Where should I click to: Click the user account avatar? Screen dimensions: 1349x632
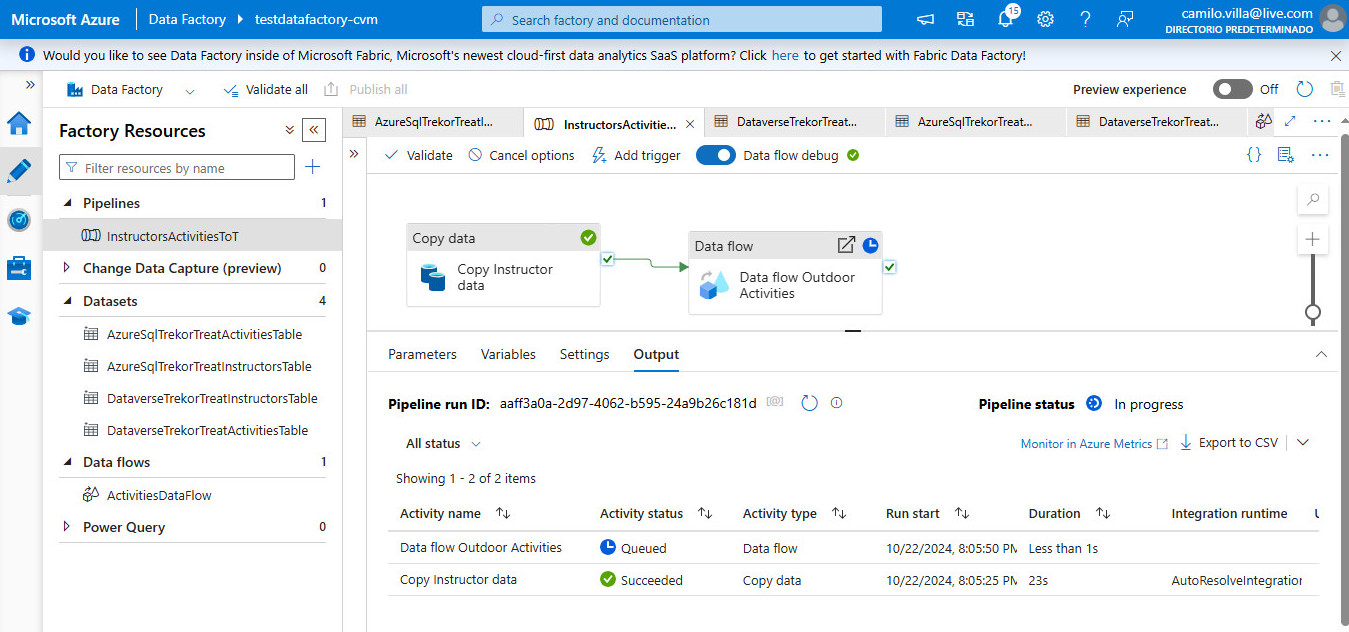(1332, 19)
